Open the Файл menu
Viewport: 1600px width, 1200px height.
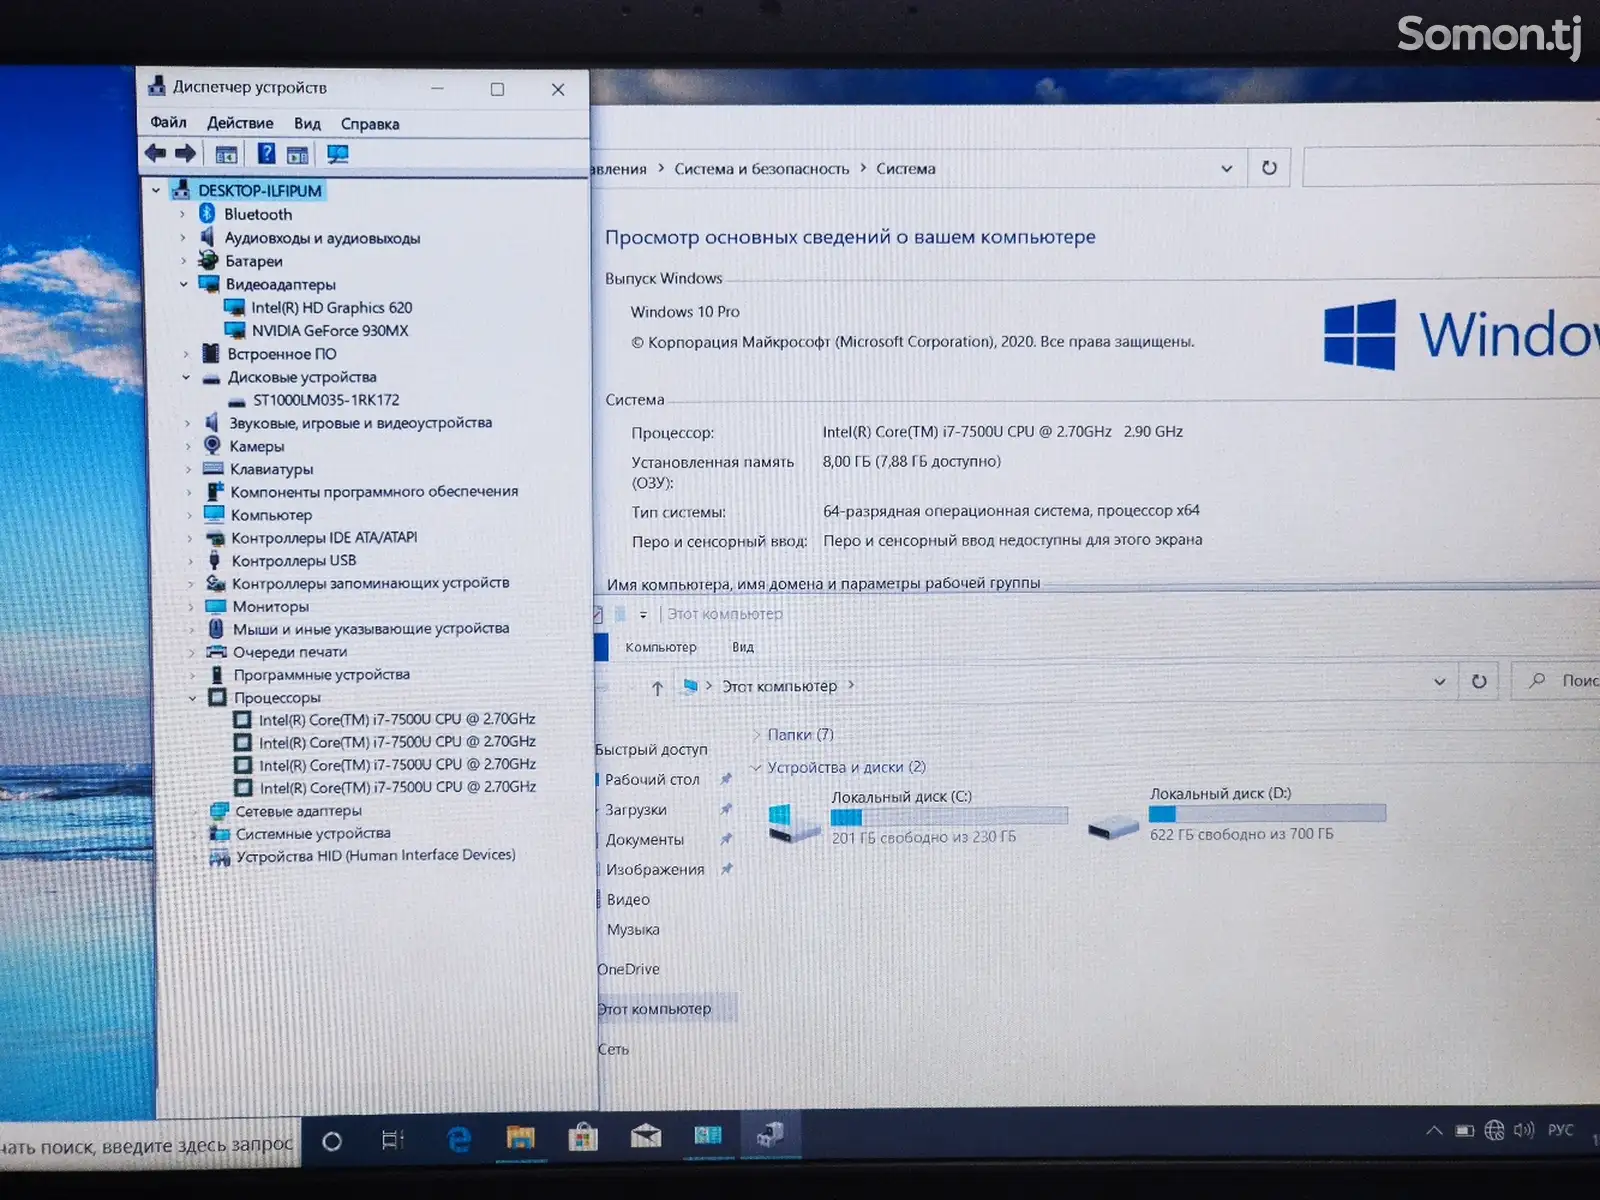coord(168,122)
